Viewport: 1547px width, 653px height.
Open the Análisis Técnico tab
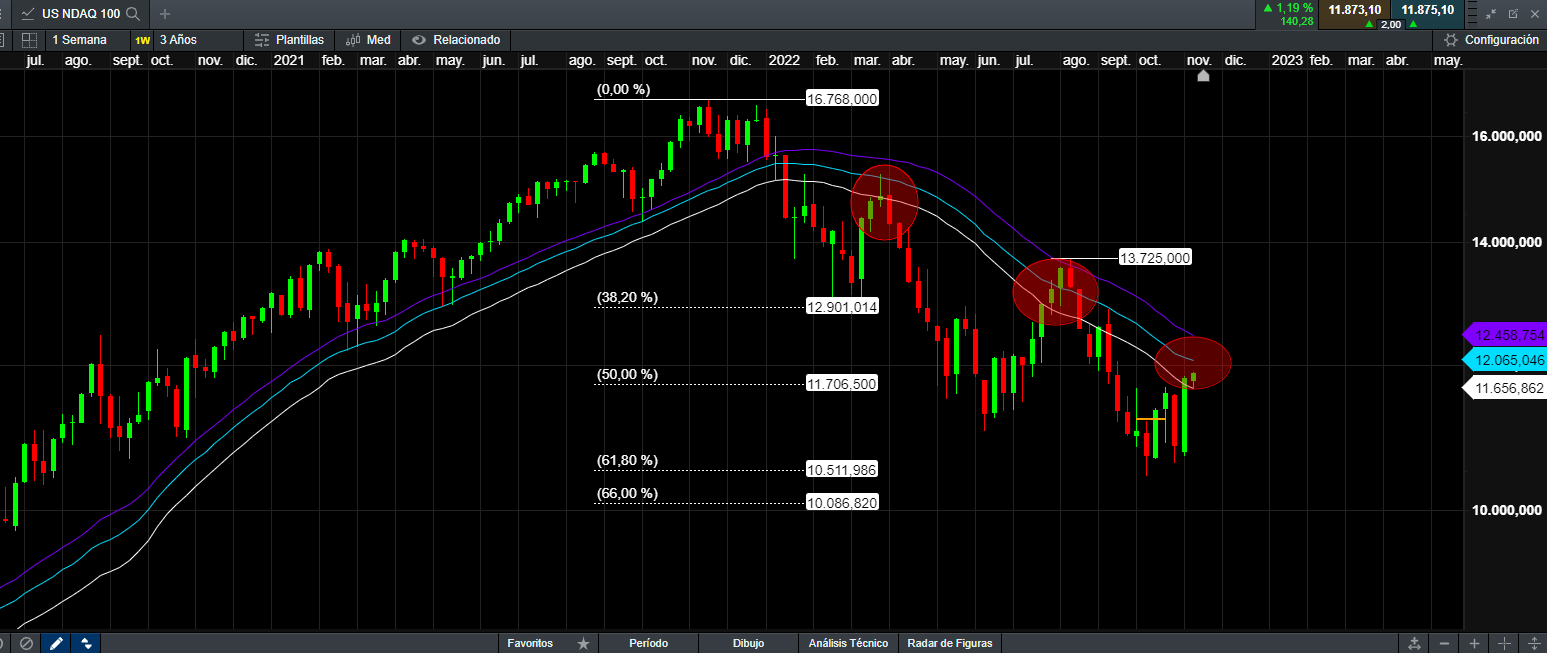point(848,643)
